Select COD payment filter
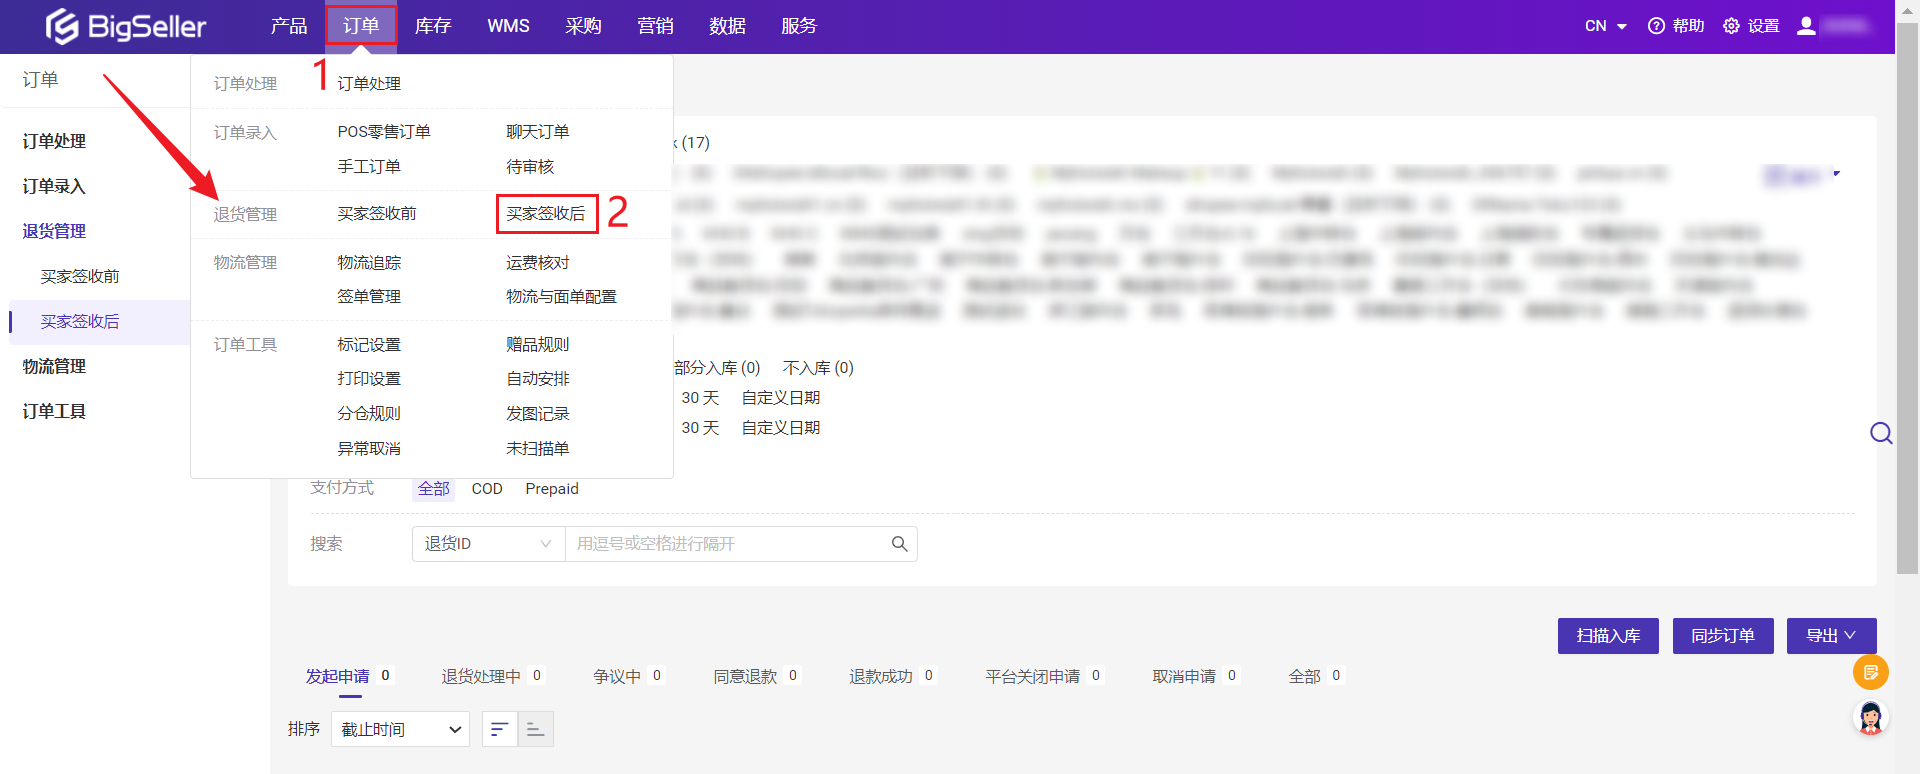The width and height of the screenshot is (1920, 774). [x=487, y=489]
